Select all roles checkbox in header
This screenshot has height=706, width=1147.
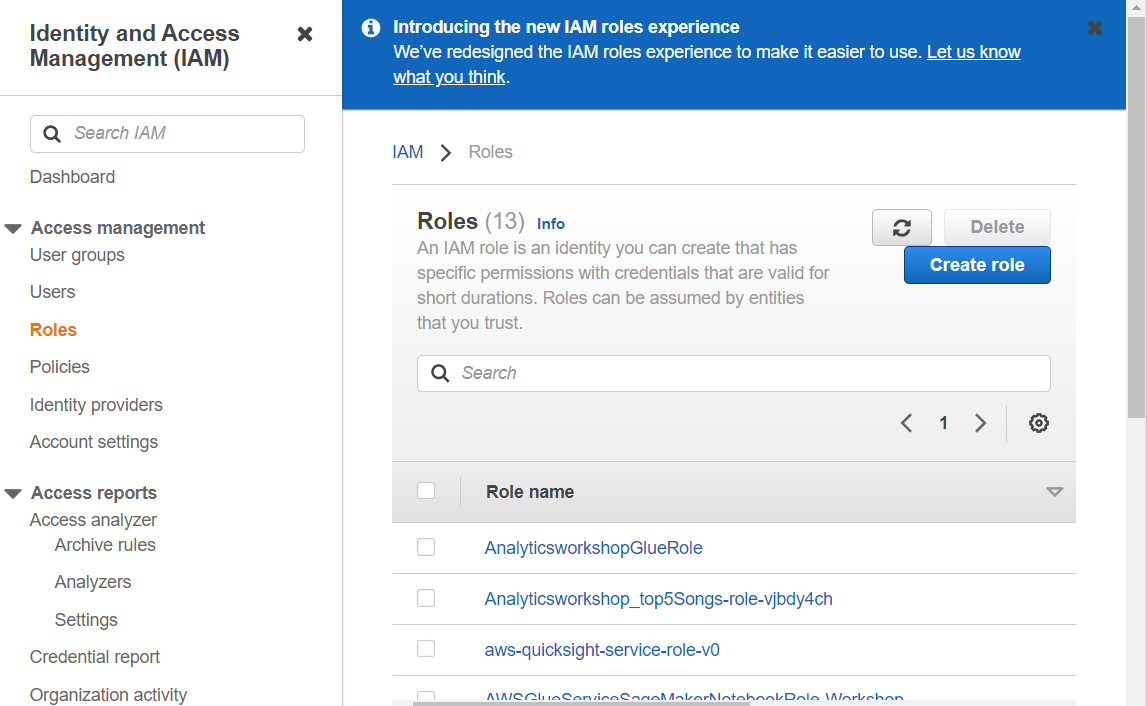coord(426,490)
